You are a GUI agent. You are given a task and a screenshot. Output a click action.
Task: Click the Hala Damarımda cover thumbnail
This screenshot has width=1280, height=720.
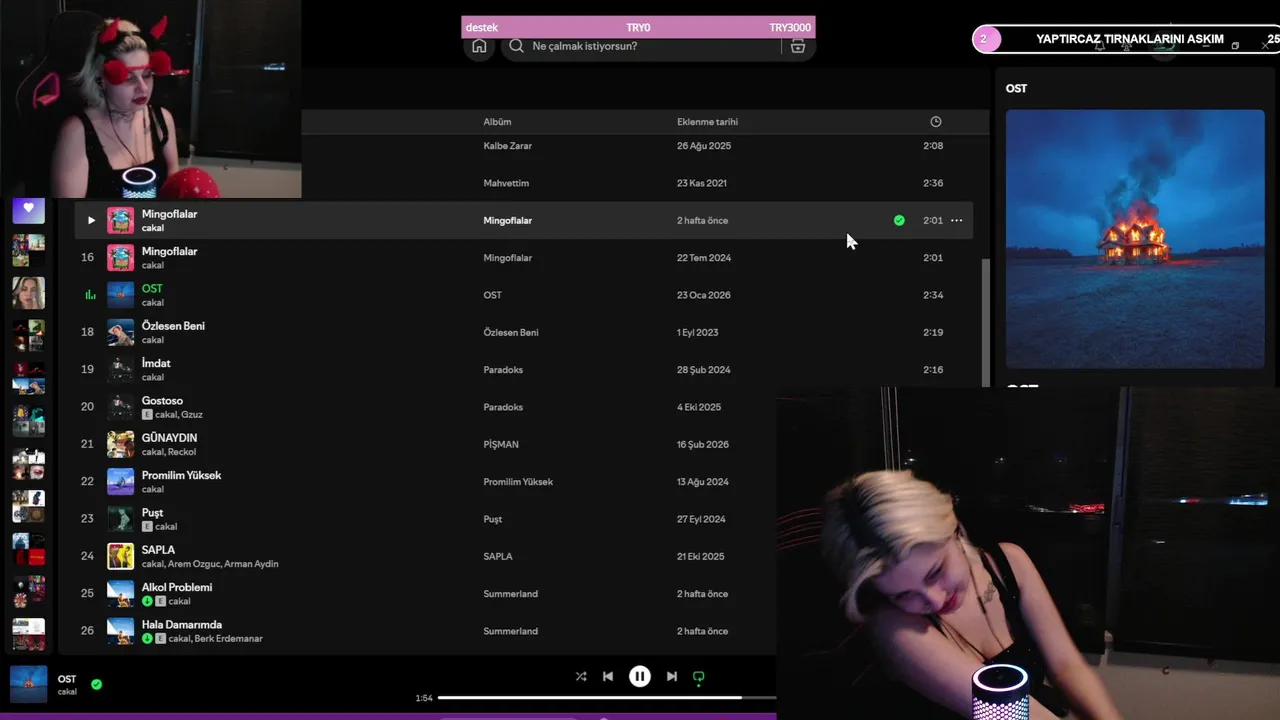(x=120, y=631)
